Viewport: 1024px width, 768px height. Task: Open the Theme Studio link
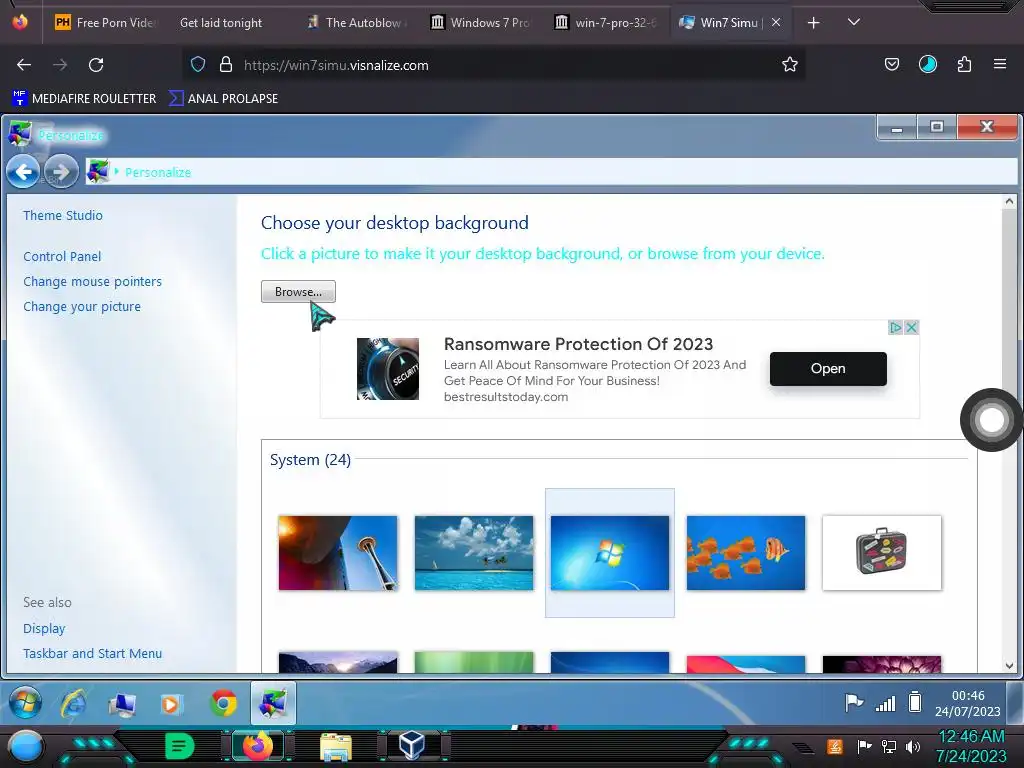(x=63, y=216)
